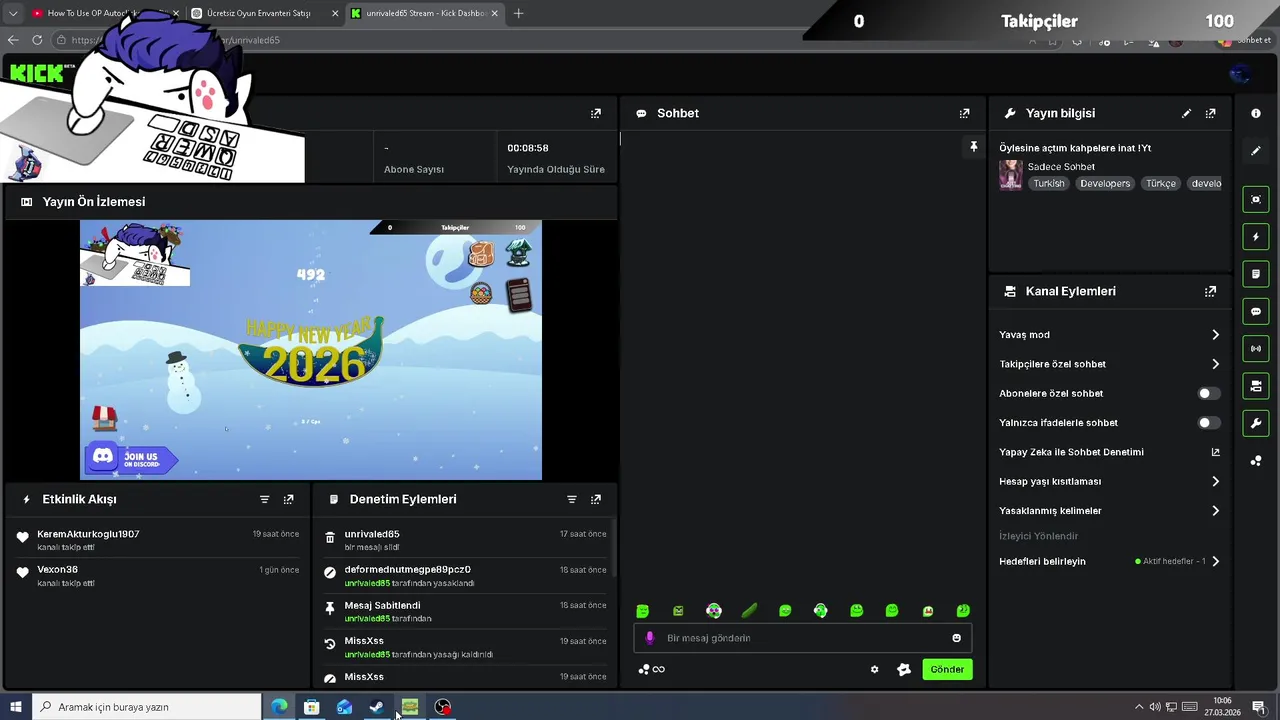Image resolution: width=1280 pixels, height=720 pixels.
Task: Click the purple microphone icon in chat
Action: [649, 638]
